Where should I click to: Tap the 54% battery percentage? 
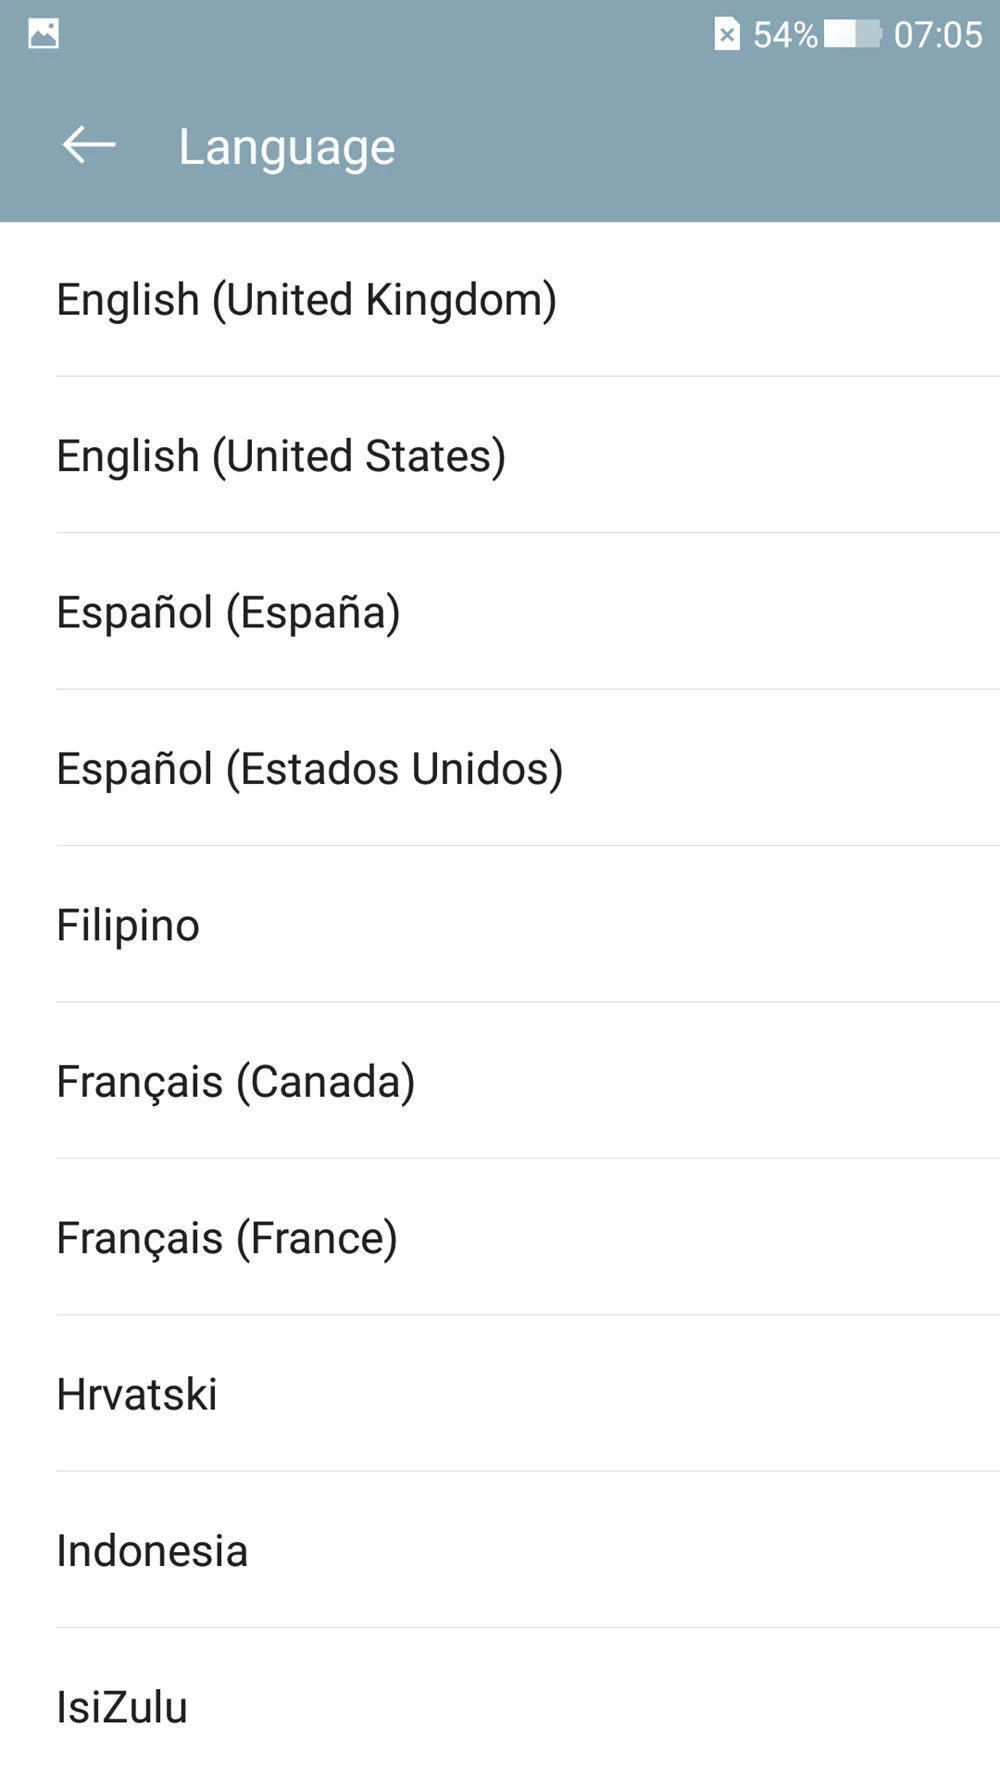(785, 35)
